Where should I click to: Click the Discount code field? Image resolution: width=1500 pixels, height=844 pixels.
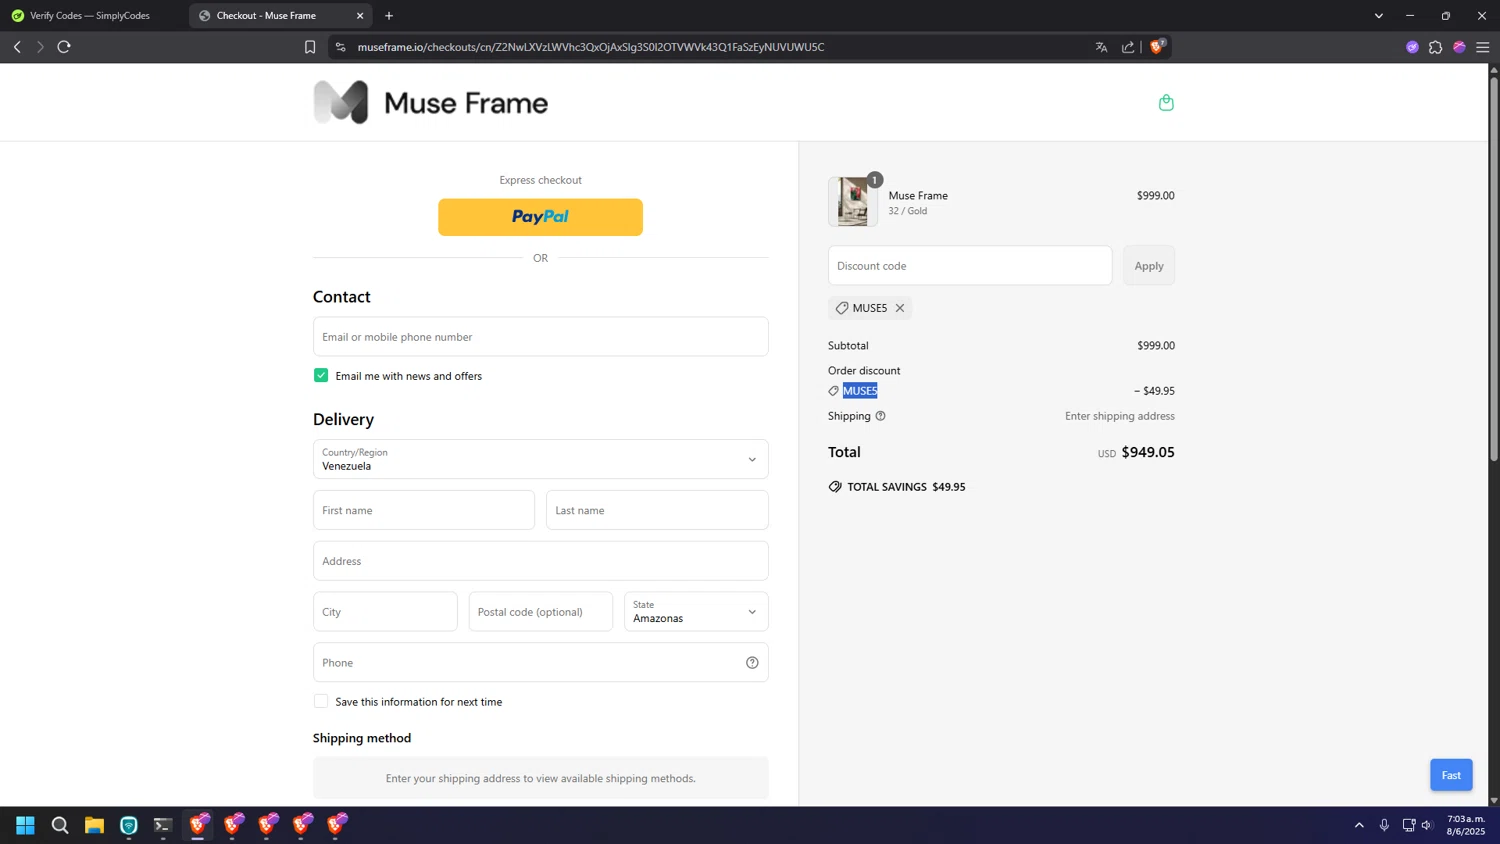pos(970,265)
